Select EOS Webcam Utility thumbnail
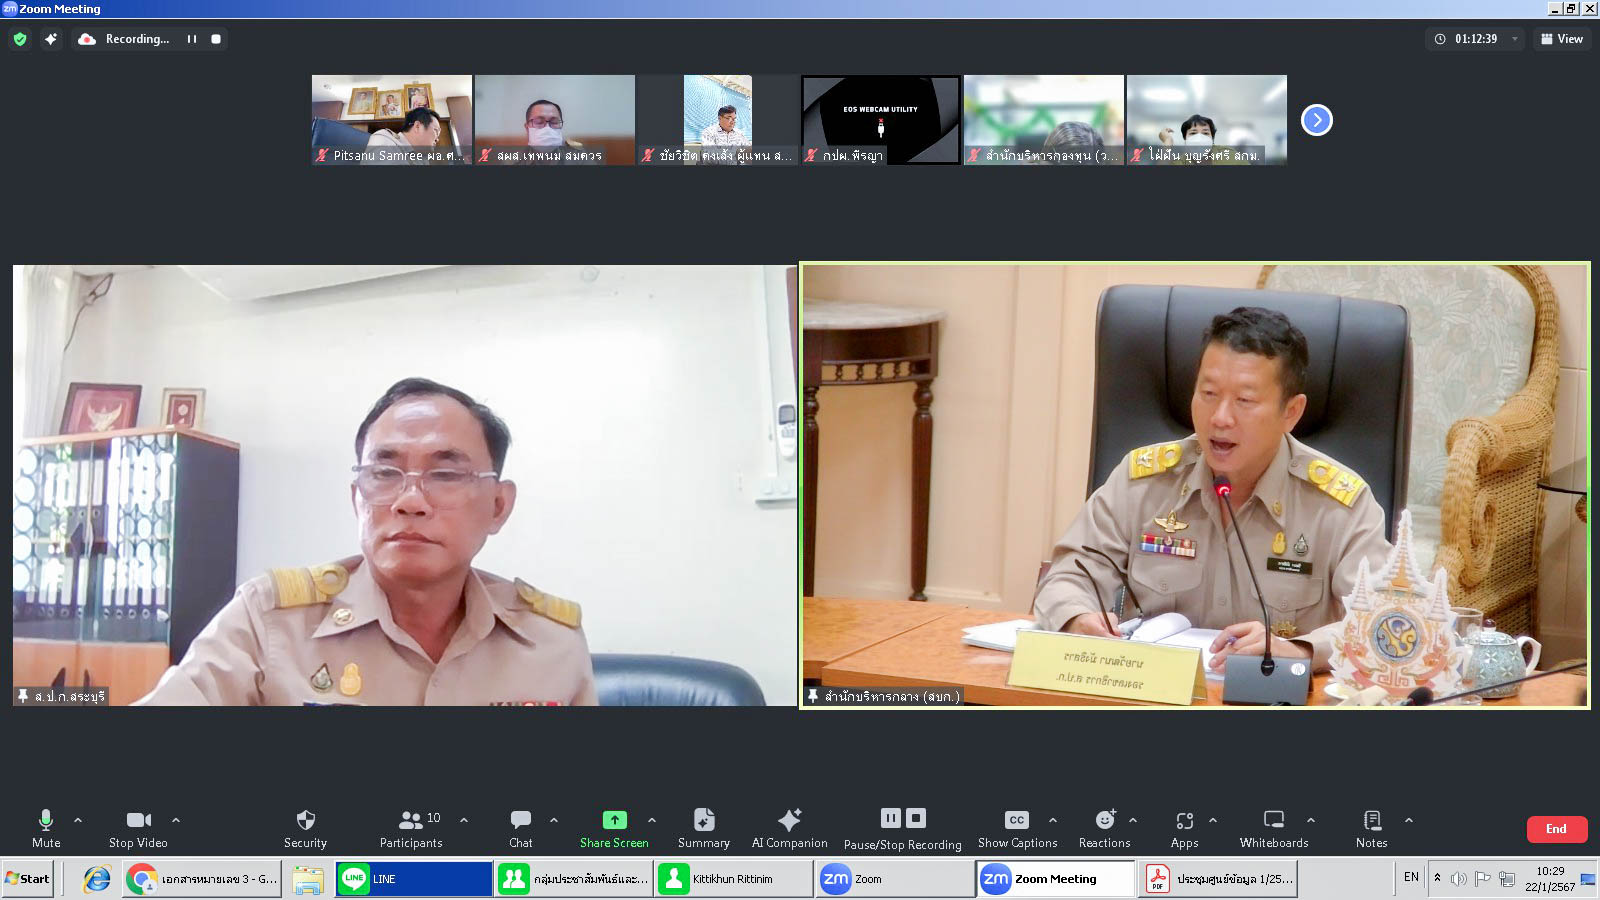Screen dimensions: 1600x900 (880, 120)
